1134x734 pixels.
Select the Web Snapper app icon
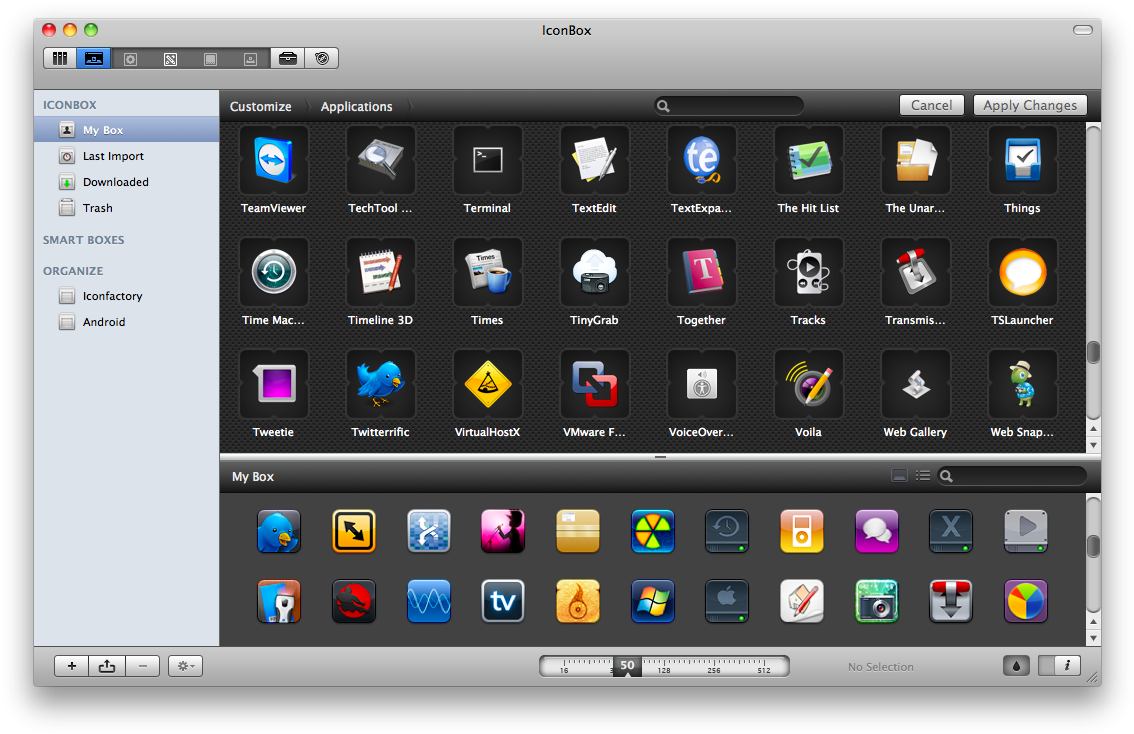(1023, 384)
